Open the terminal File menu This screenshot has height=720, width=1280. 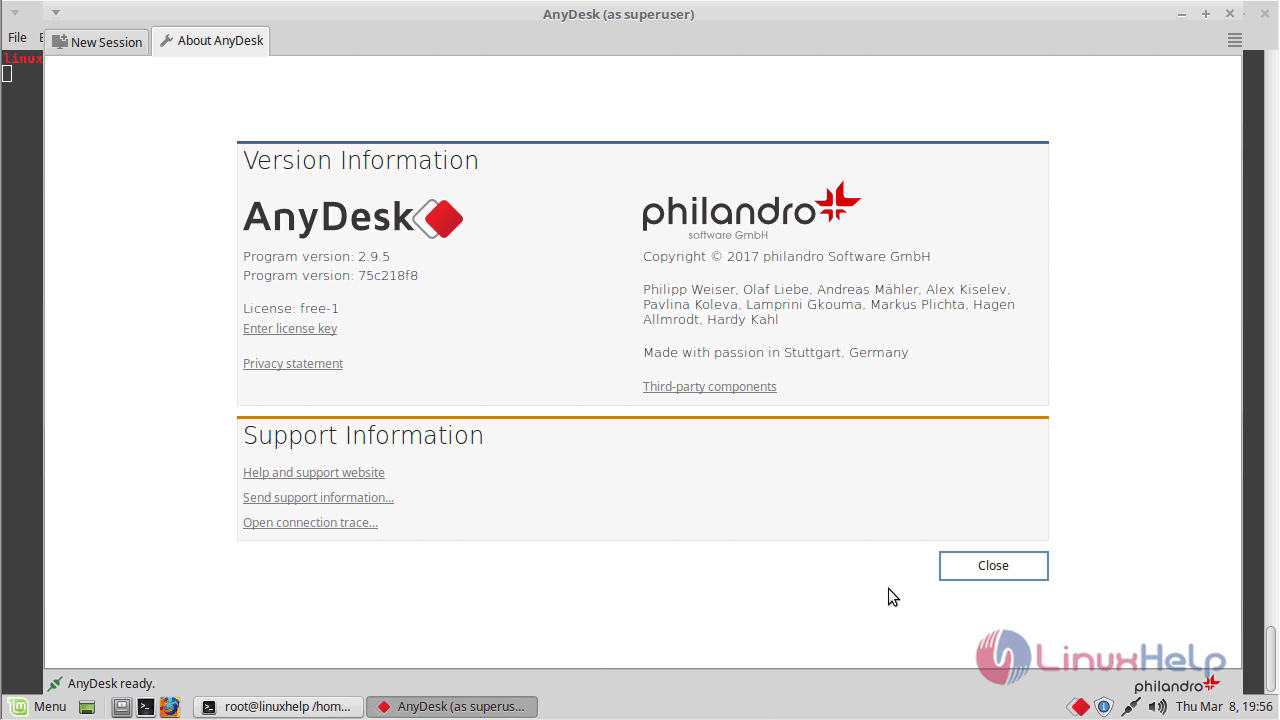pyautogui.click(x=17, y=37)
